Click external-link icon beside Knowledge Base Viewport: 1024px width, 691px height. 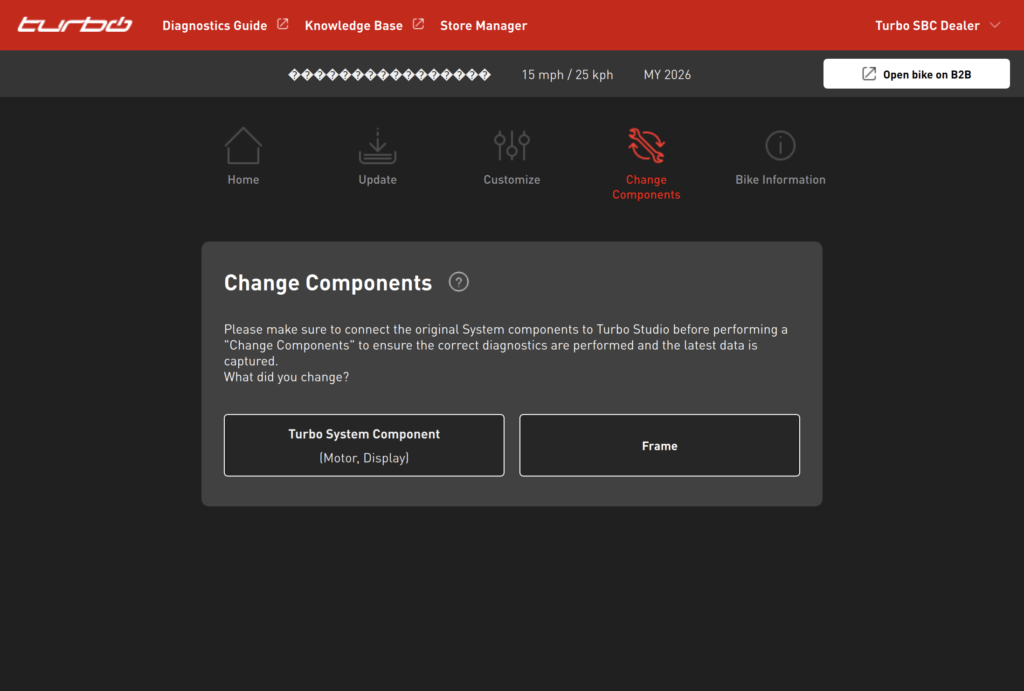[x=418, y=24]
